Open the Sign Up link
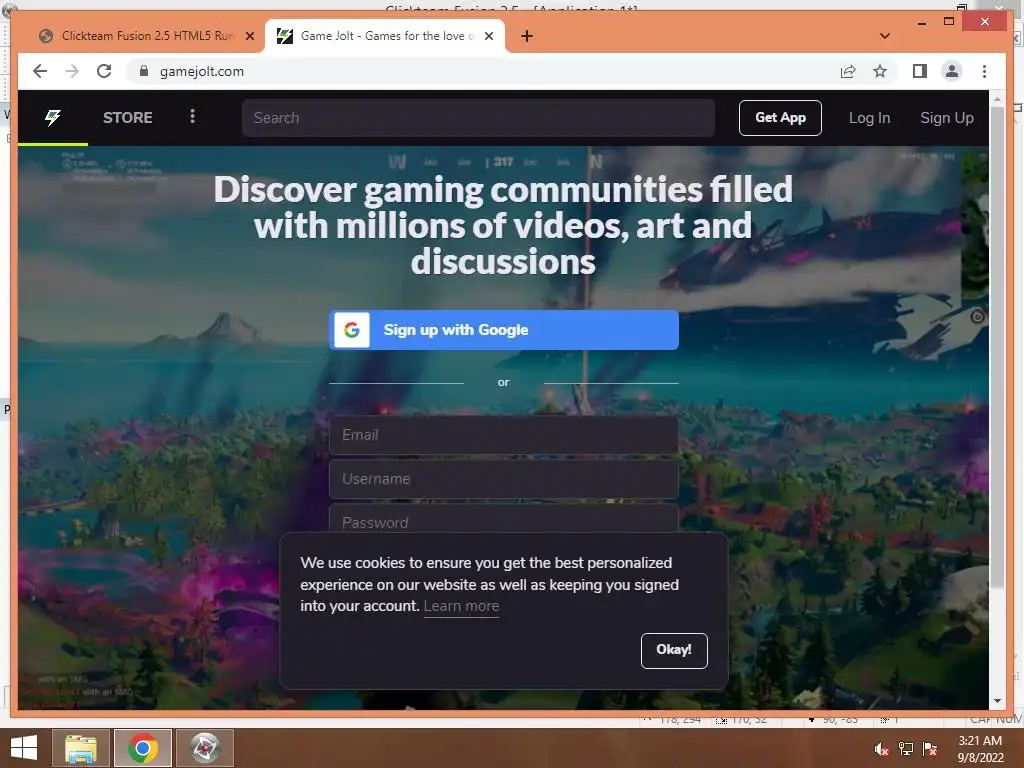The image size is (1024, 768). click(946, 118)
